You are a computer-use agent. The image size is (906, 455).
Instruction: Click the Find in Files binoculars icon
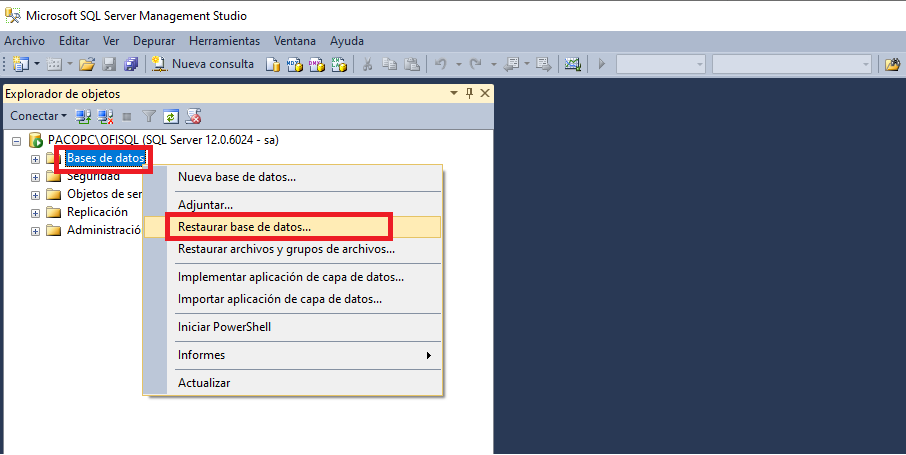(893, 64)
